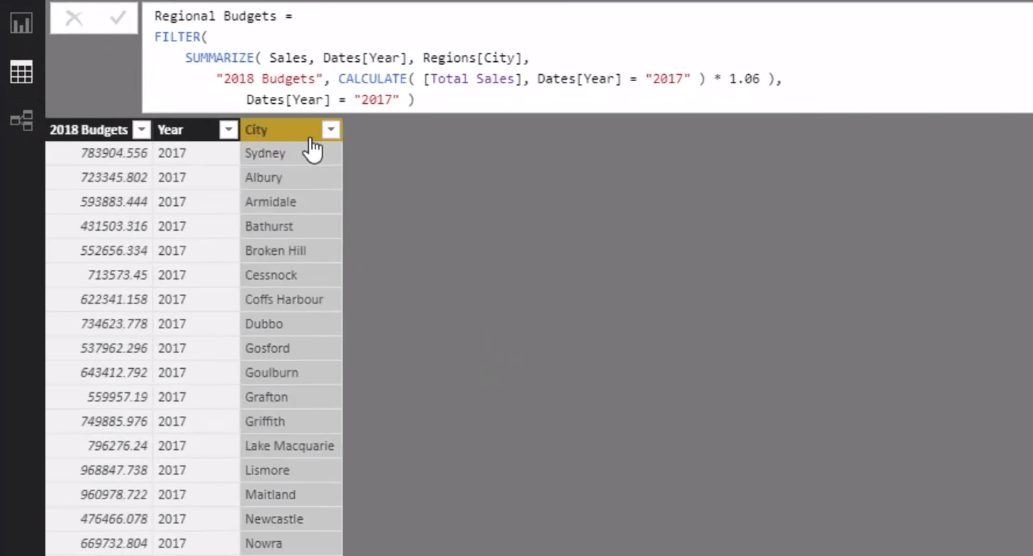Select budget value 960978.722
This screenshot has height=556, width=1033.
99,494
